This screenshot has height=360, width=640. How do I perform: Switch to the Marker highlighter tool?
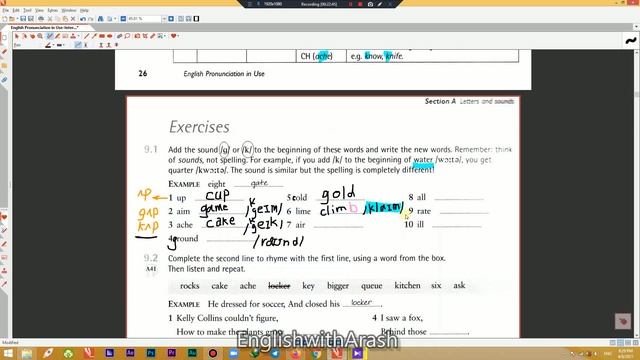[x=57, y=36]
